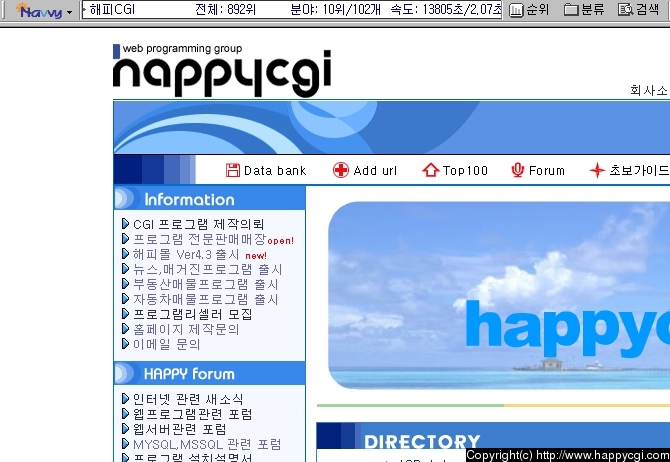This screenshot has height=462, width=670.
Task: Open 해피몰 Ver4.3 출시 link
Action: point(186,254)
